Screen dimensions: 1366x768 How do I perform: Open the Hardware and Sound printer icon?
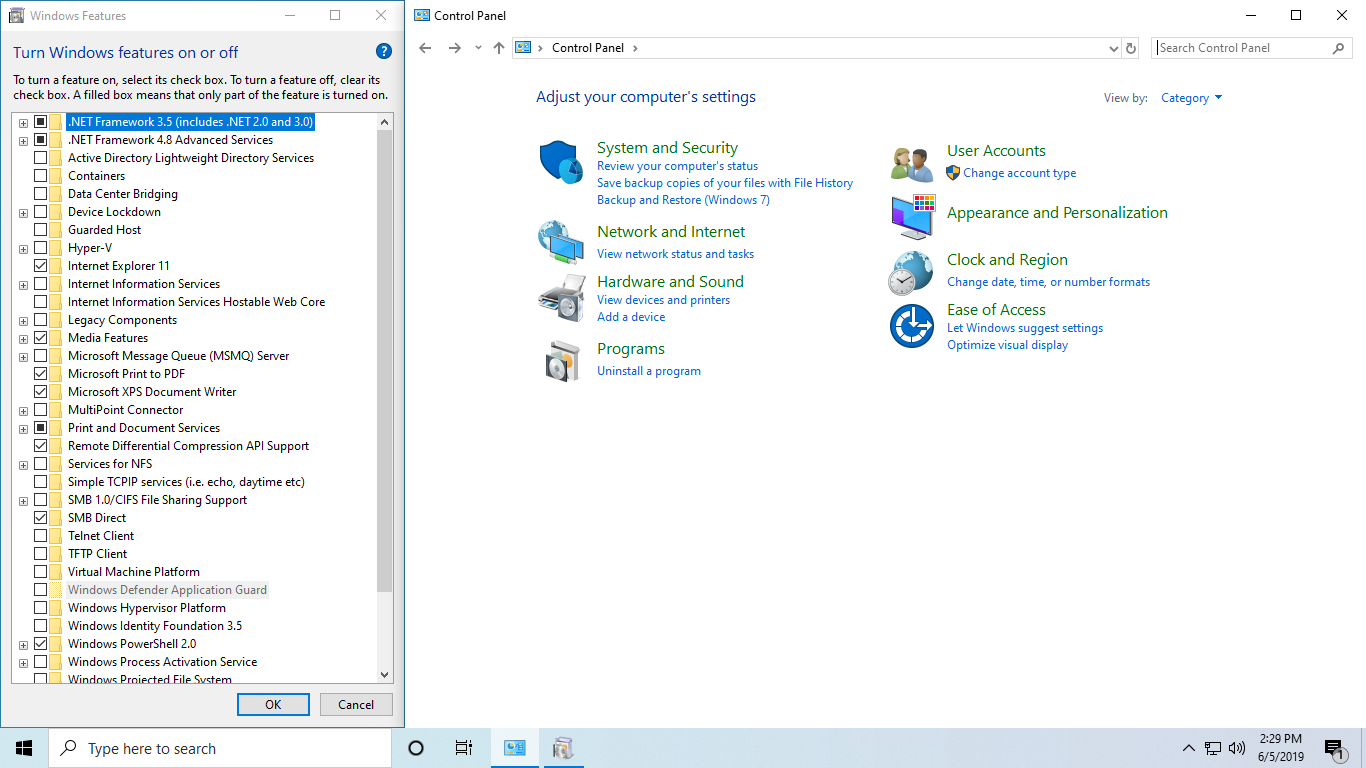tap(561, 298)
